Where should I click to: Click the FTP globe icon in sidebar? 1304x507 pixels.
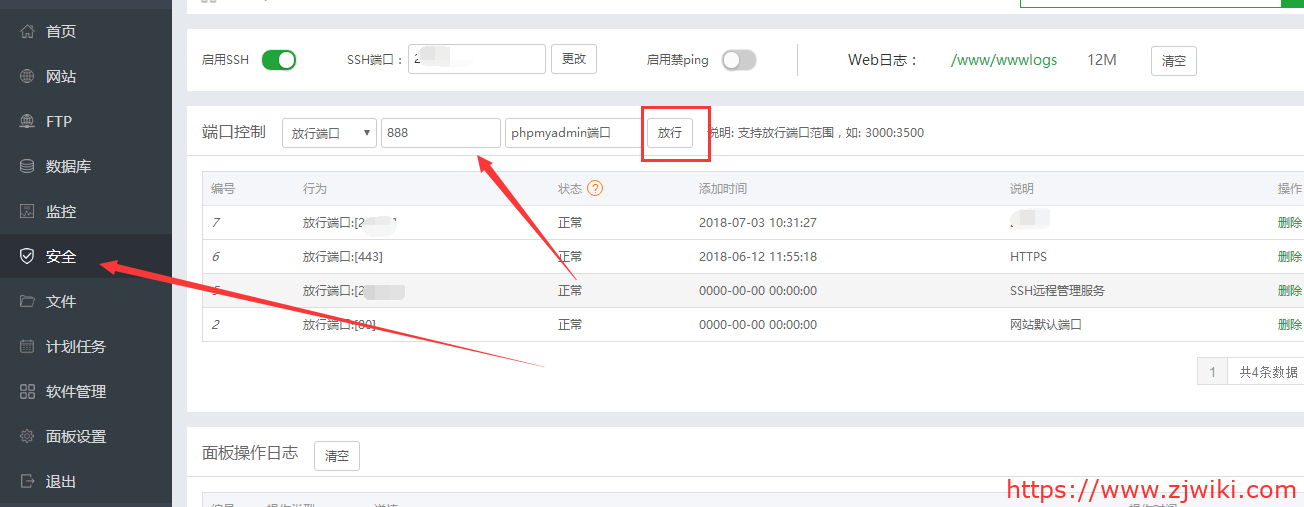27,121
